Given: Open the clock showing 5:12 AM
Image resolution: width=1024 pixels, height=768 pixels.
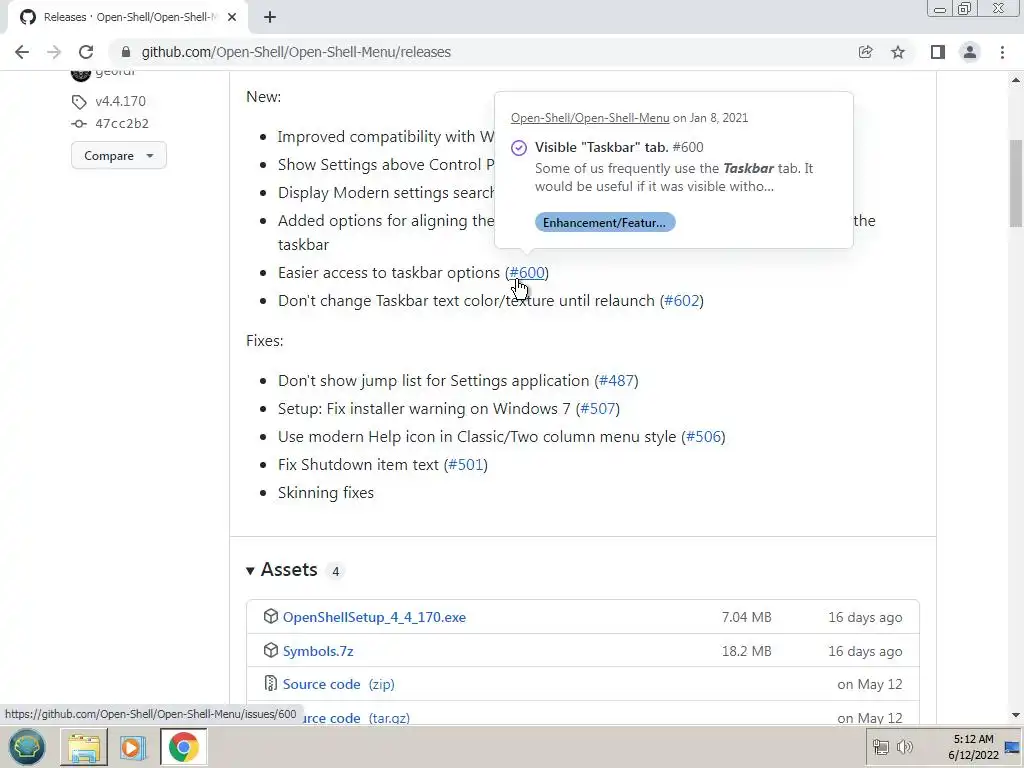Looking at the screenshot, I should click(x=973, y=747).
